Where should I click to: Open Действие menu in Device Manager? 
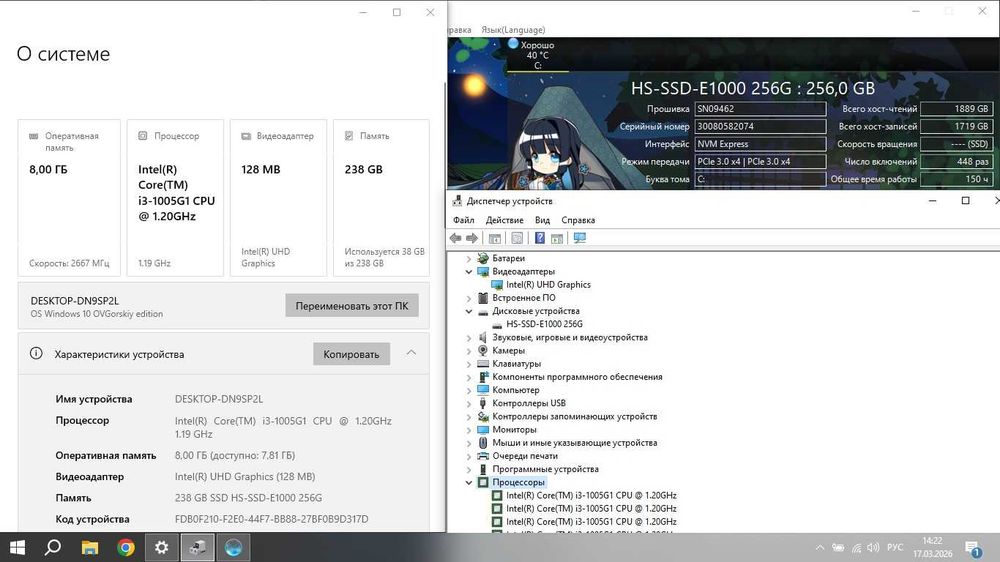pyautogui.click(x=504, y=220)
